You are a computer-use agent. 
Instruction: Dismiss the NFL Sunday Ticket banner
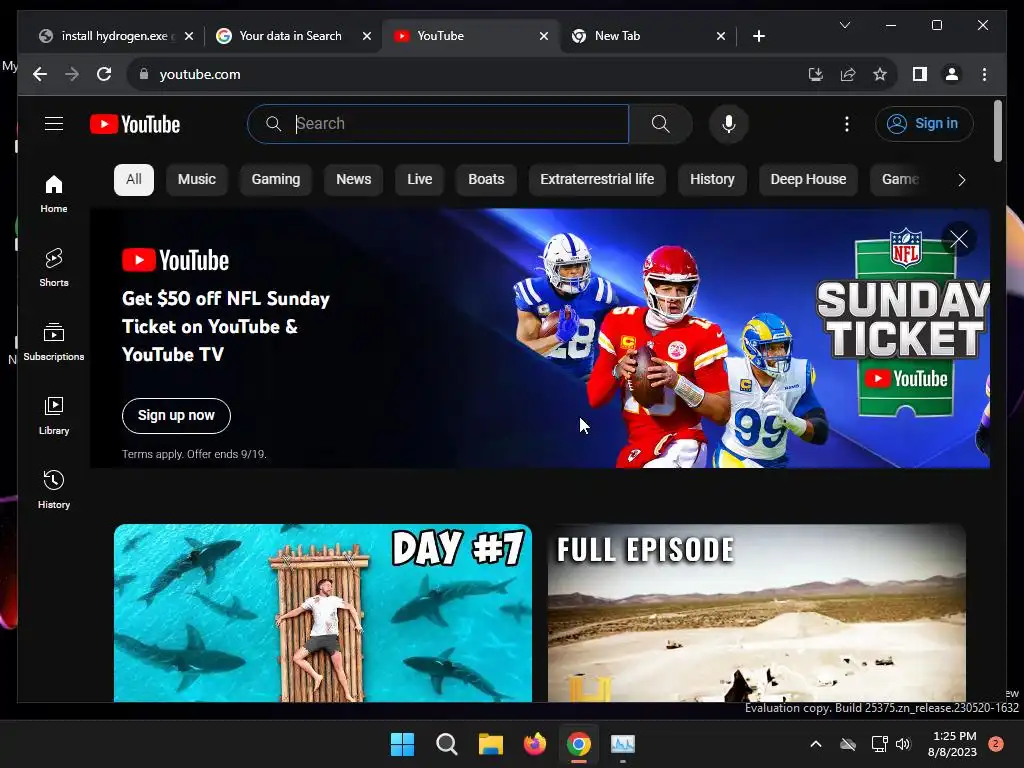click(x=958, y=239)
